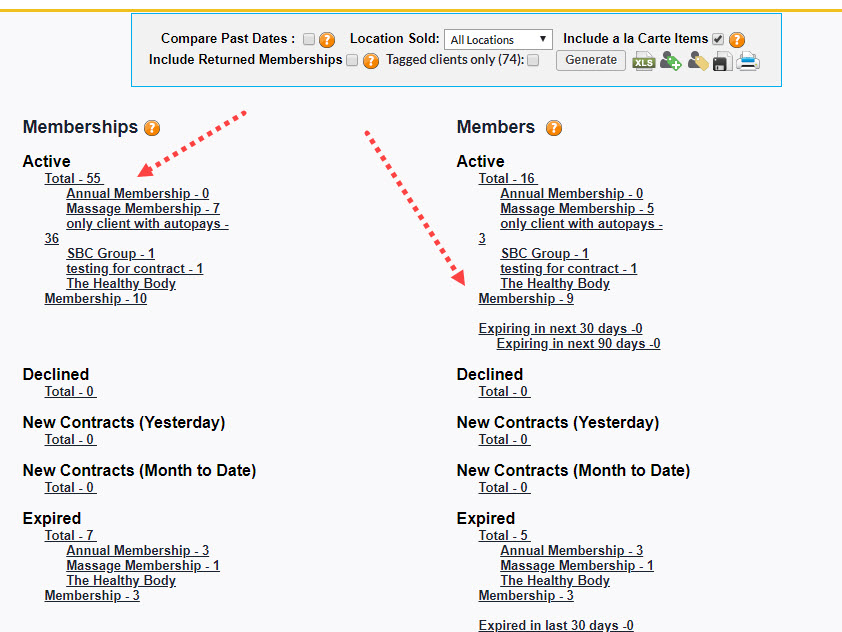The width and height of the screenshot is (842, 632).
Task: Print the report
Action: coord(749,61)
